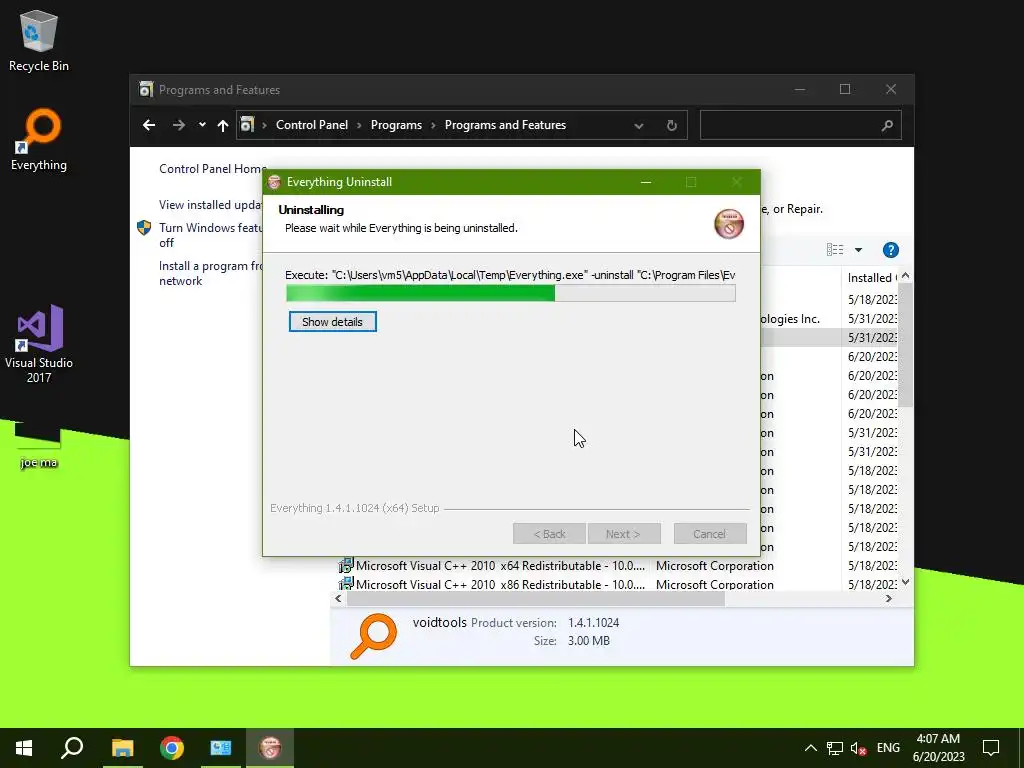
Task: Open Control Panel Home link
Action: (212, 168)
